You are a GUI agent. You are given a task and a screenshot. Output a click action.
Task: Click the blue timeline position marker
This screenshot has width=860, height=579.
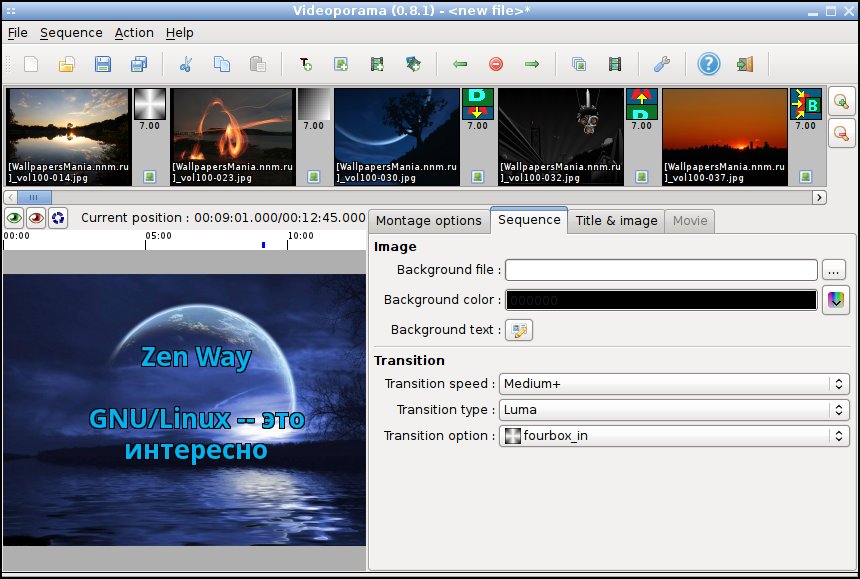click(x=264, y=245)
